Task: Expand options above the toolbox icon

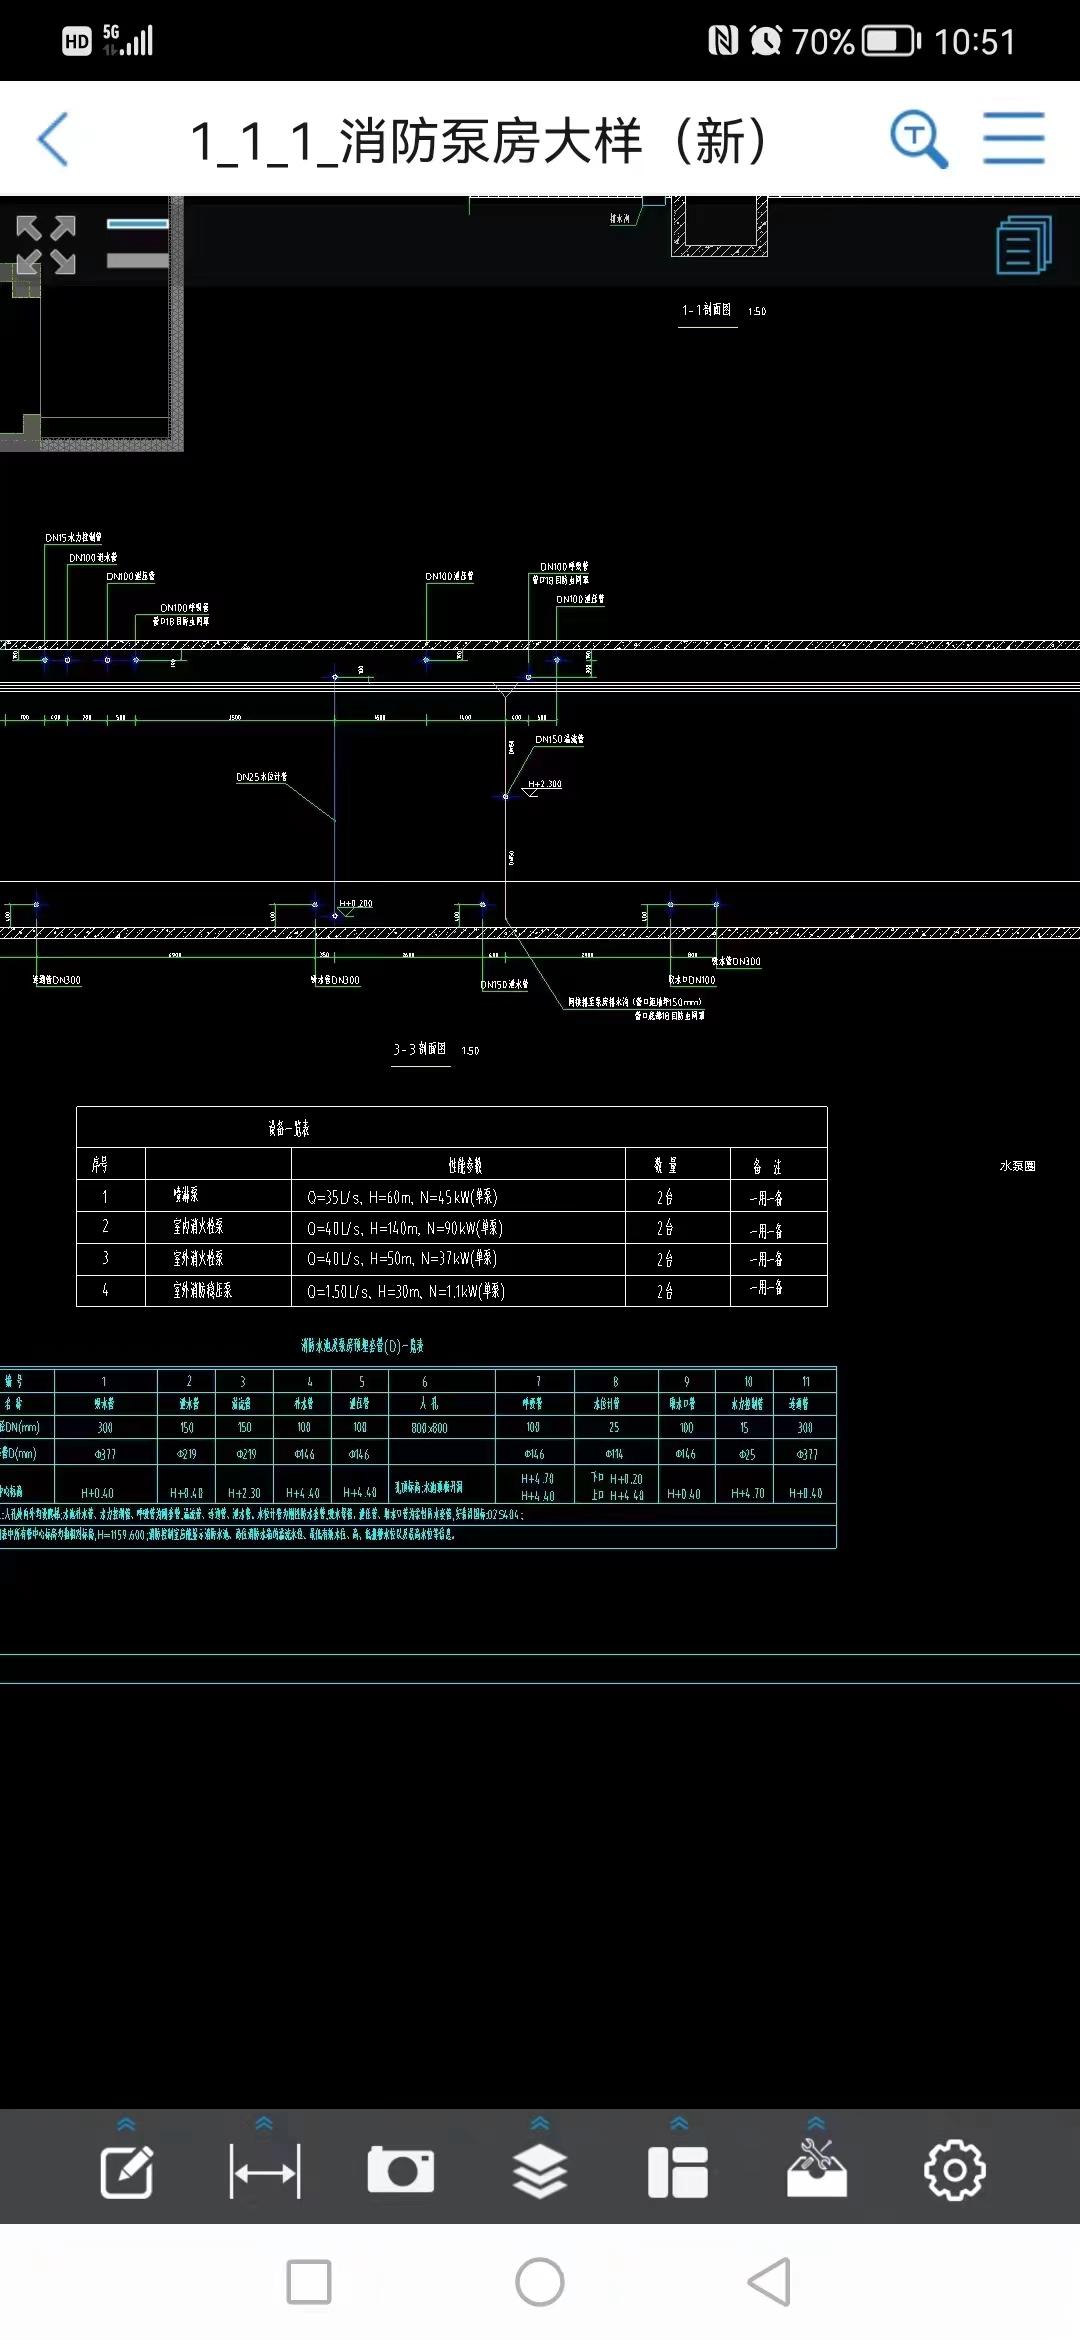Action: click(817, 2122)
